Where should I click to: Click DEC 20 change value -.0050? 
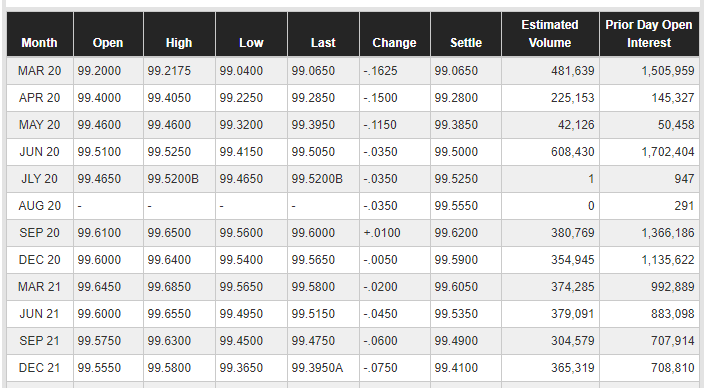[x=380, y=260]
